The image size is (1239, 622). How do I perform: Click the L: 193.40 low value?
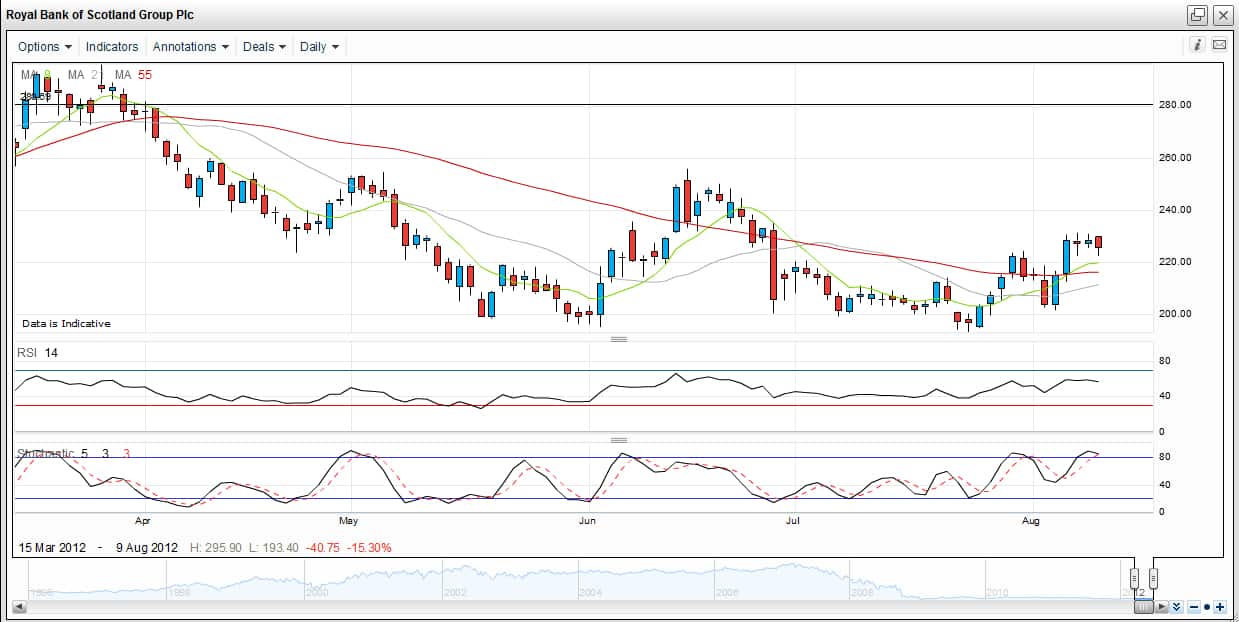tap(276, 548)
